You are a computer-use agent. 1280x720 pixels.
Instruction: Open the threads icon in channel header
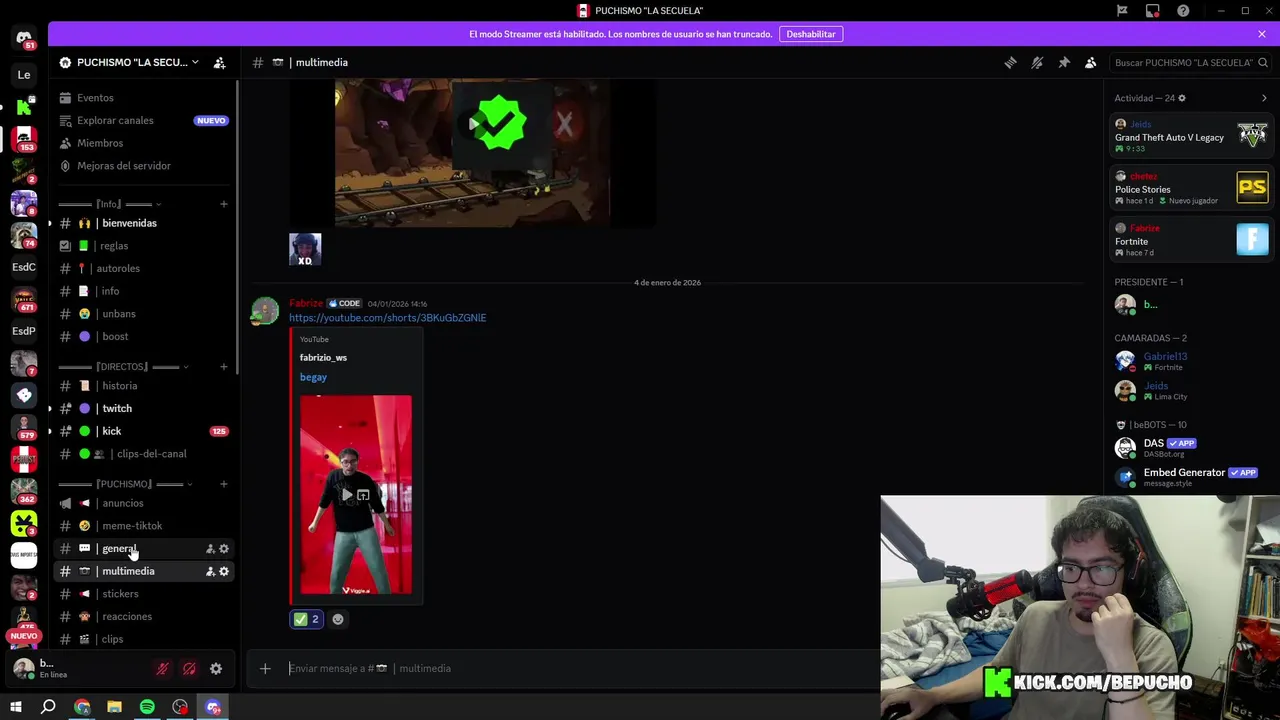coord(1010,62)
